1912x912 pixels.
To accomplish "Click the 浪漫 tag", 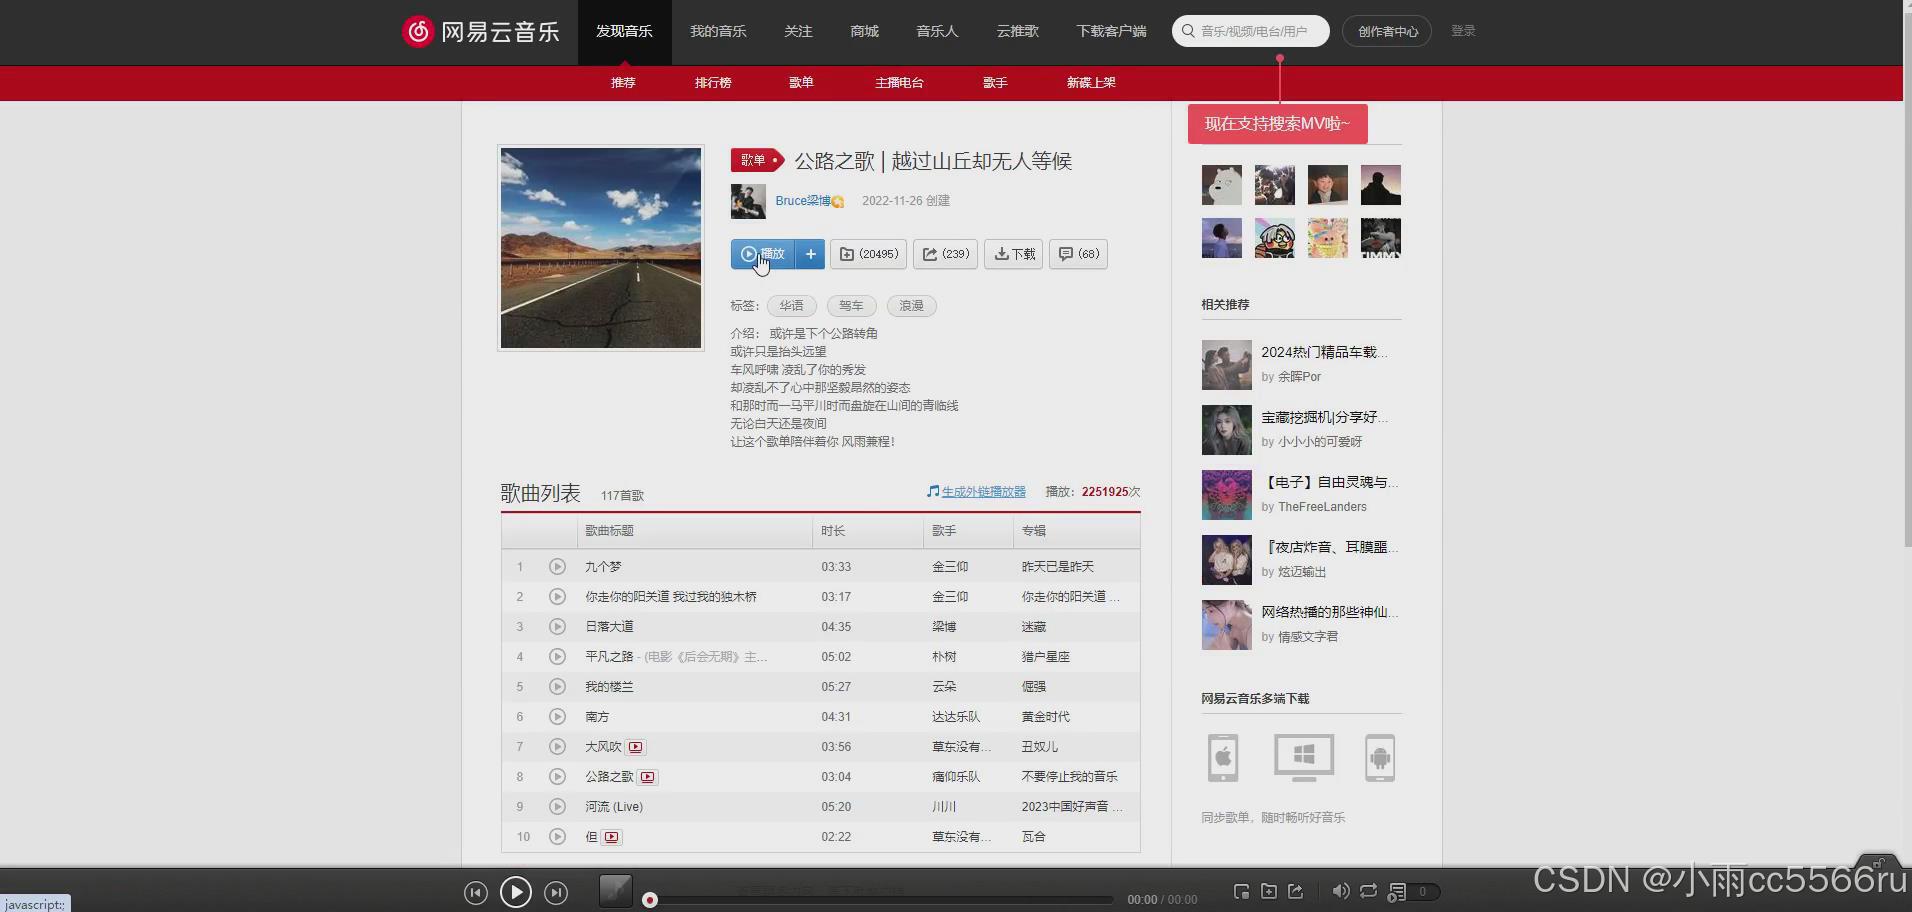I will (912, 306).
